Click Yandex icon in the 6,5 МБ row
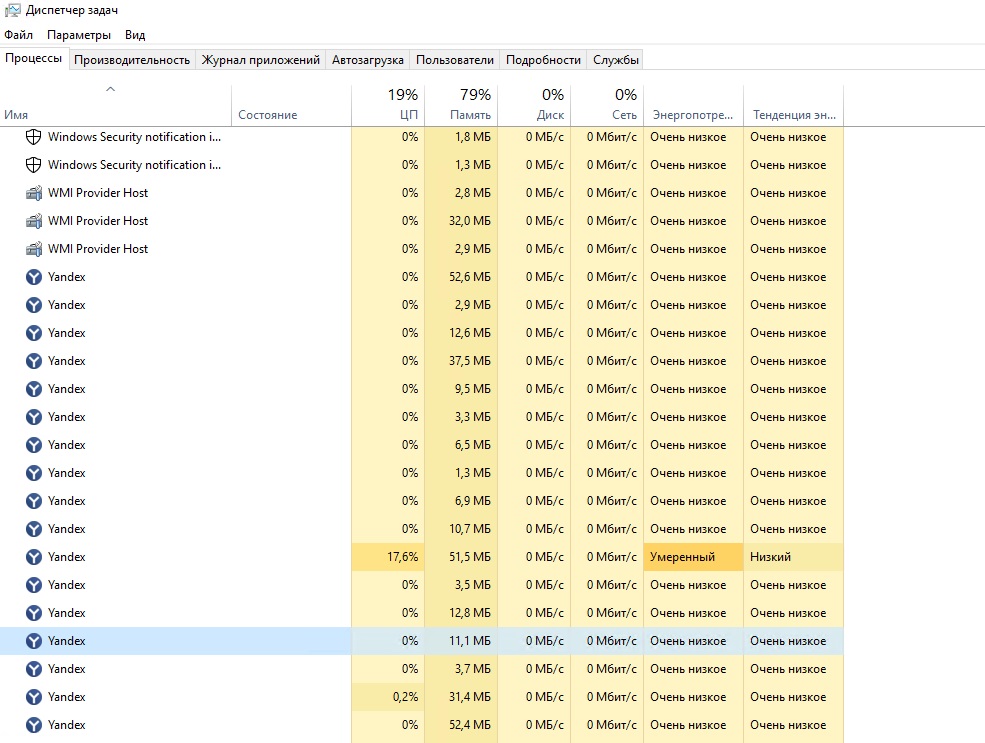 click(x=33, y=445)
